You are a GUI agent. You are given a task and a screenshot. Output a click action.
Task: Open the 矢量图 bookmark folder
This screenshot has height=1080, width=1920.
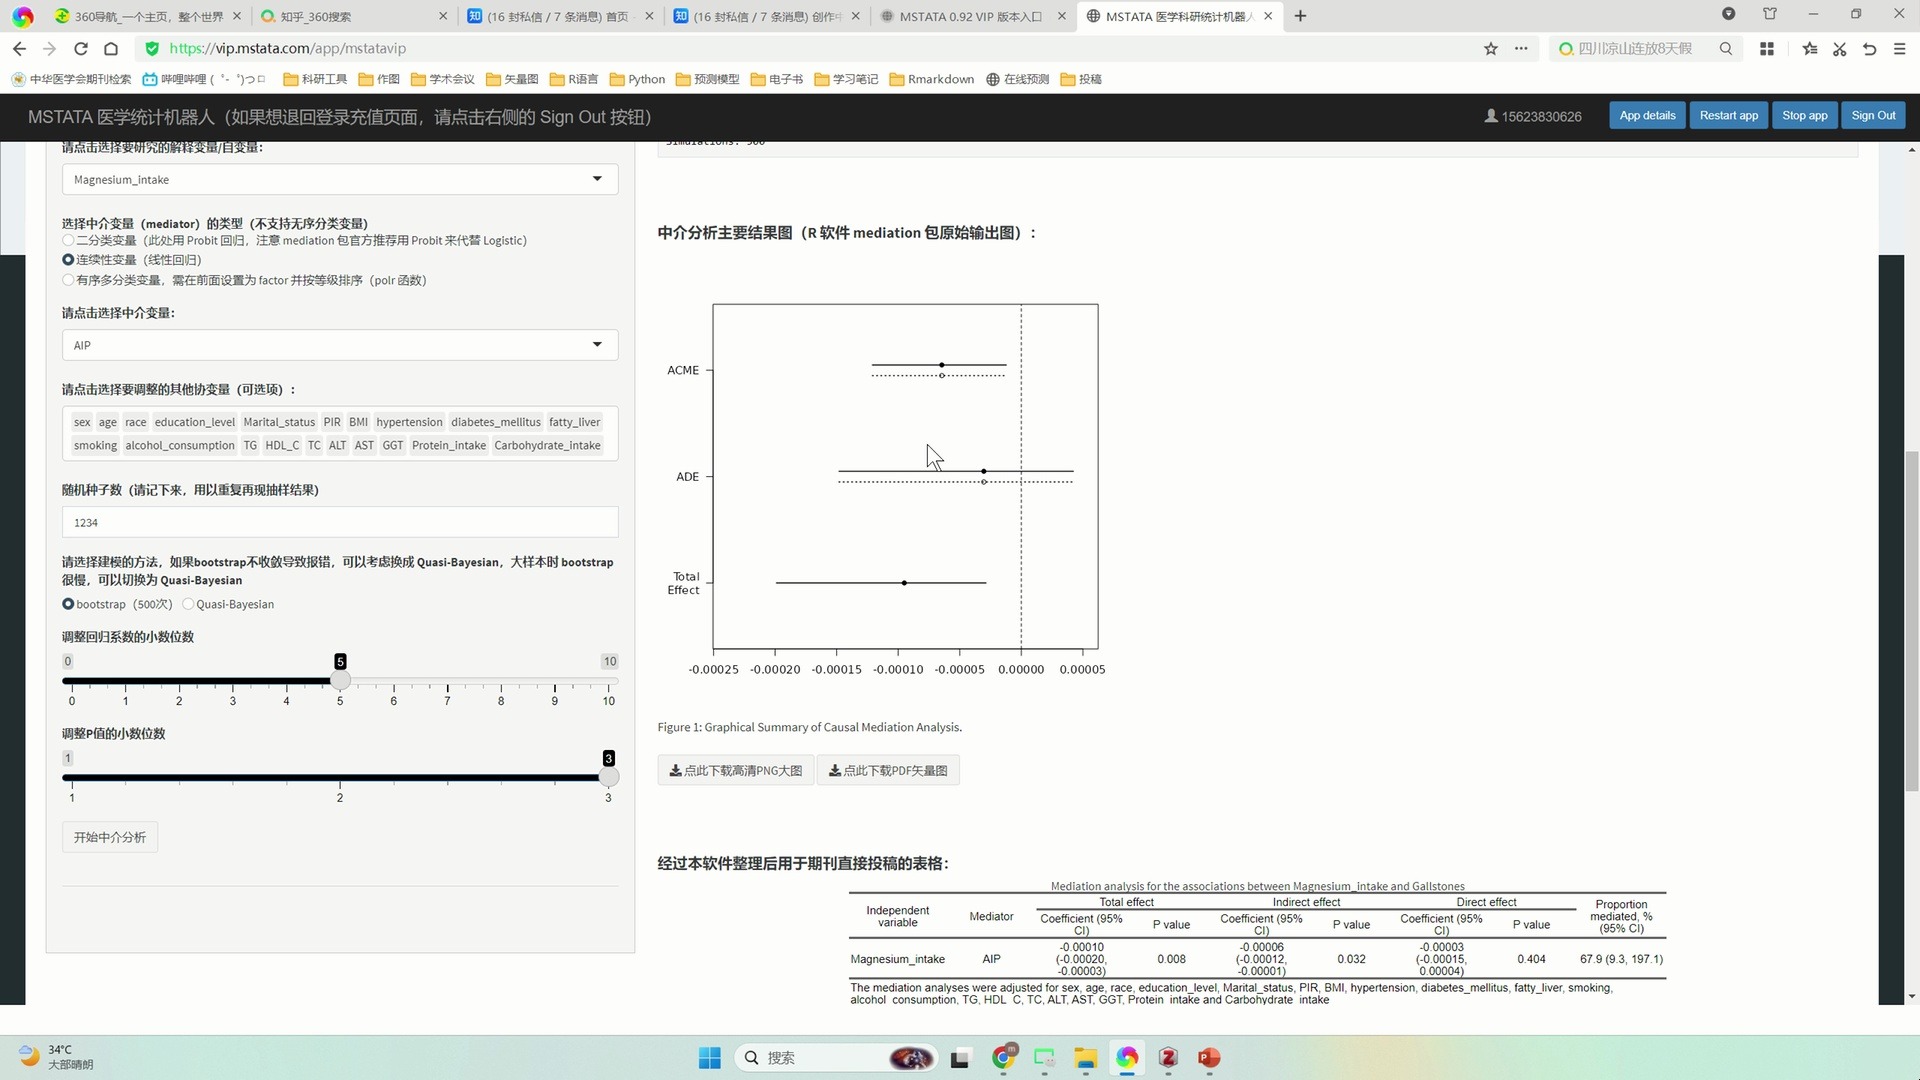pos(512,79)
